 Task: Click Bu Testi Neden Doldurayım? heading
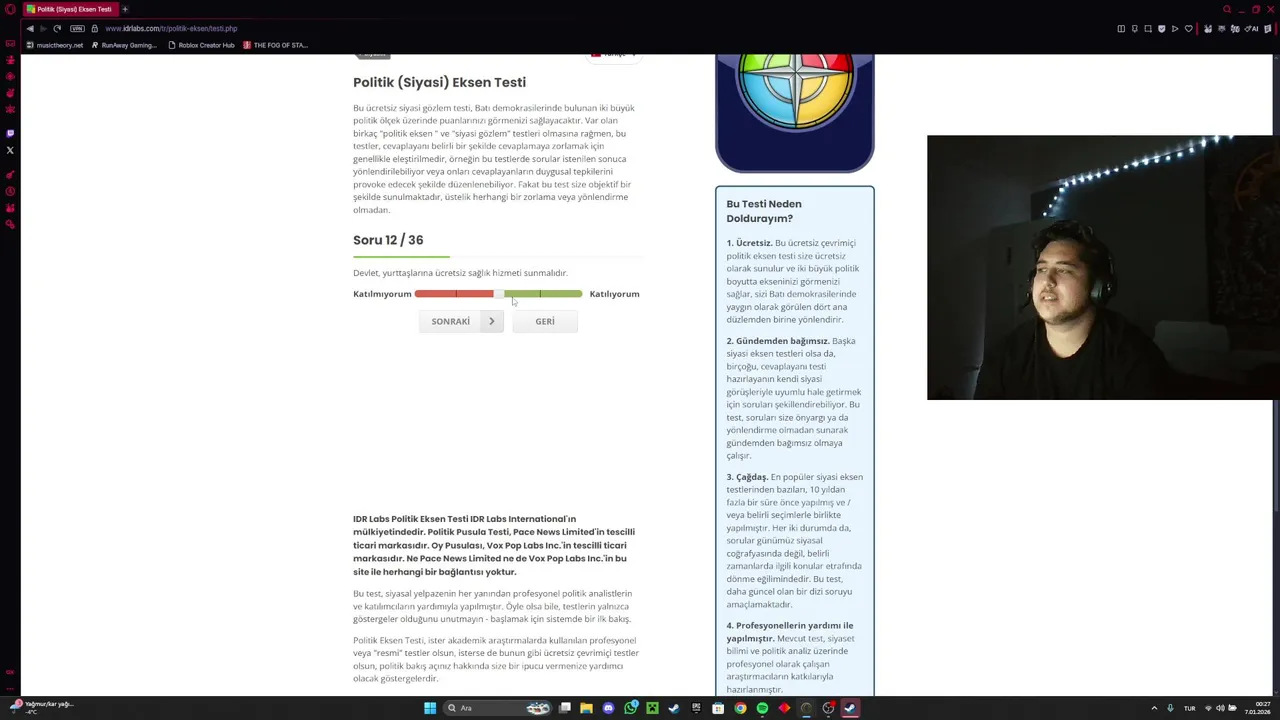(764, 211)
